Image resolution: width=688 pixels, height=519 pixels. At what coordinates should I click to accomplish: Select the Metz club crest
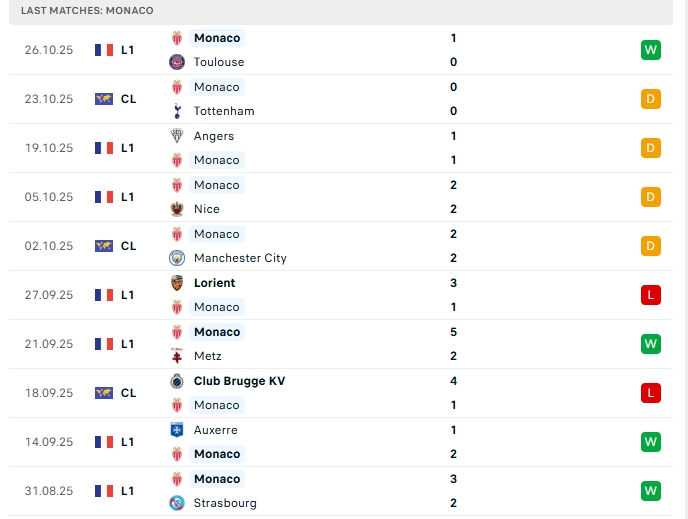177,356
